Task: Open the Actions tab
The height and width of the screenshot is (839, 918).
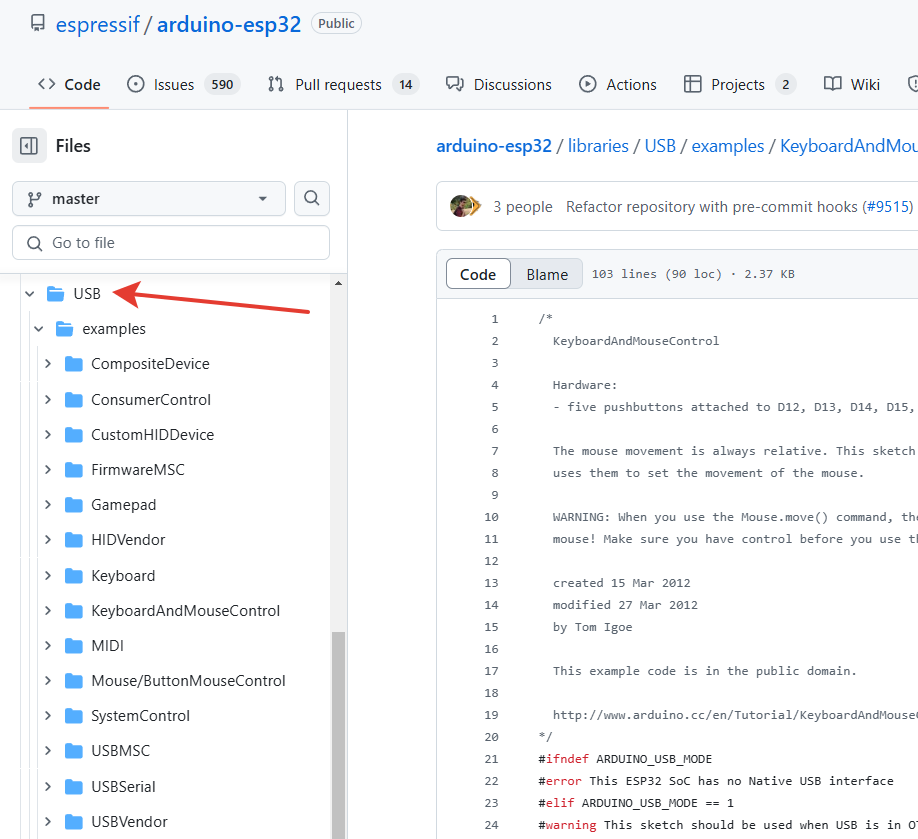Action: 618,84
